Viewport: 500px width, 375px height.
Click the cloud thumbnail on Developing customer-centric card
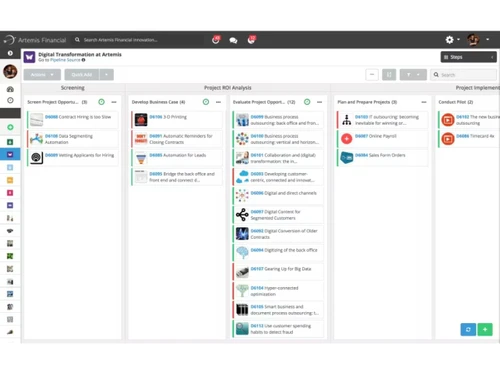pos(242,177)
